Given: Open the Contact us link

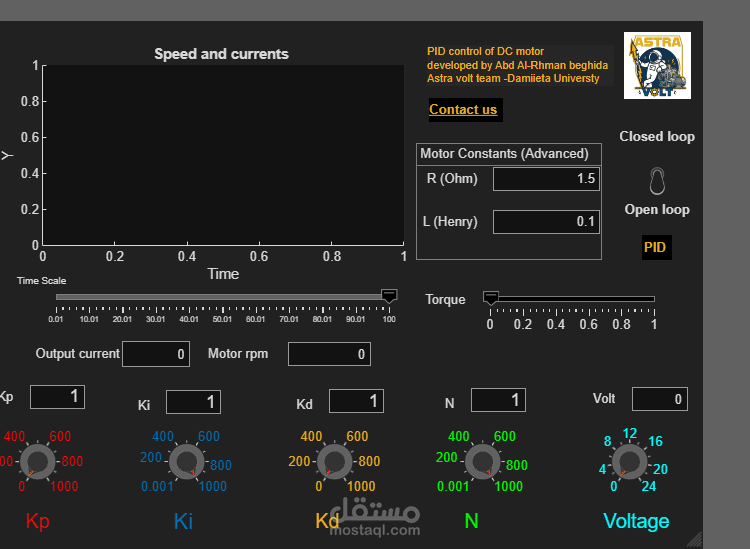Looking at the screenshot, I should (463, 110).
